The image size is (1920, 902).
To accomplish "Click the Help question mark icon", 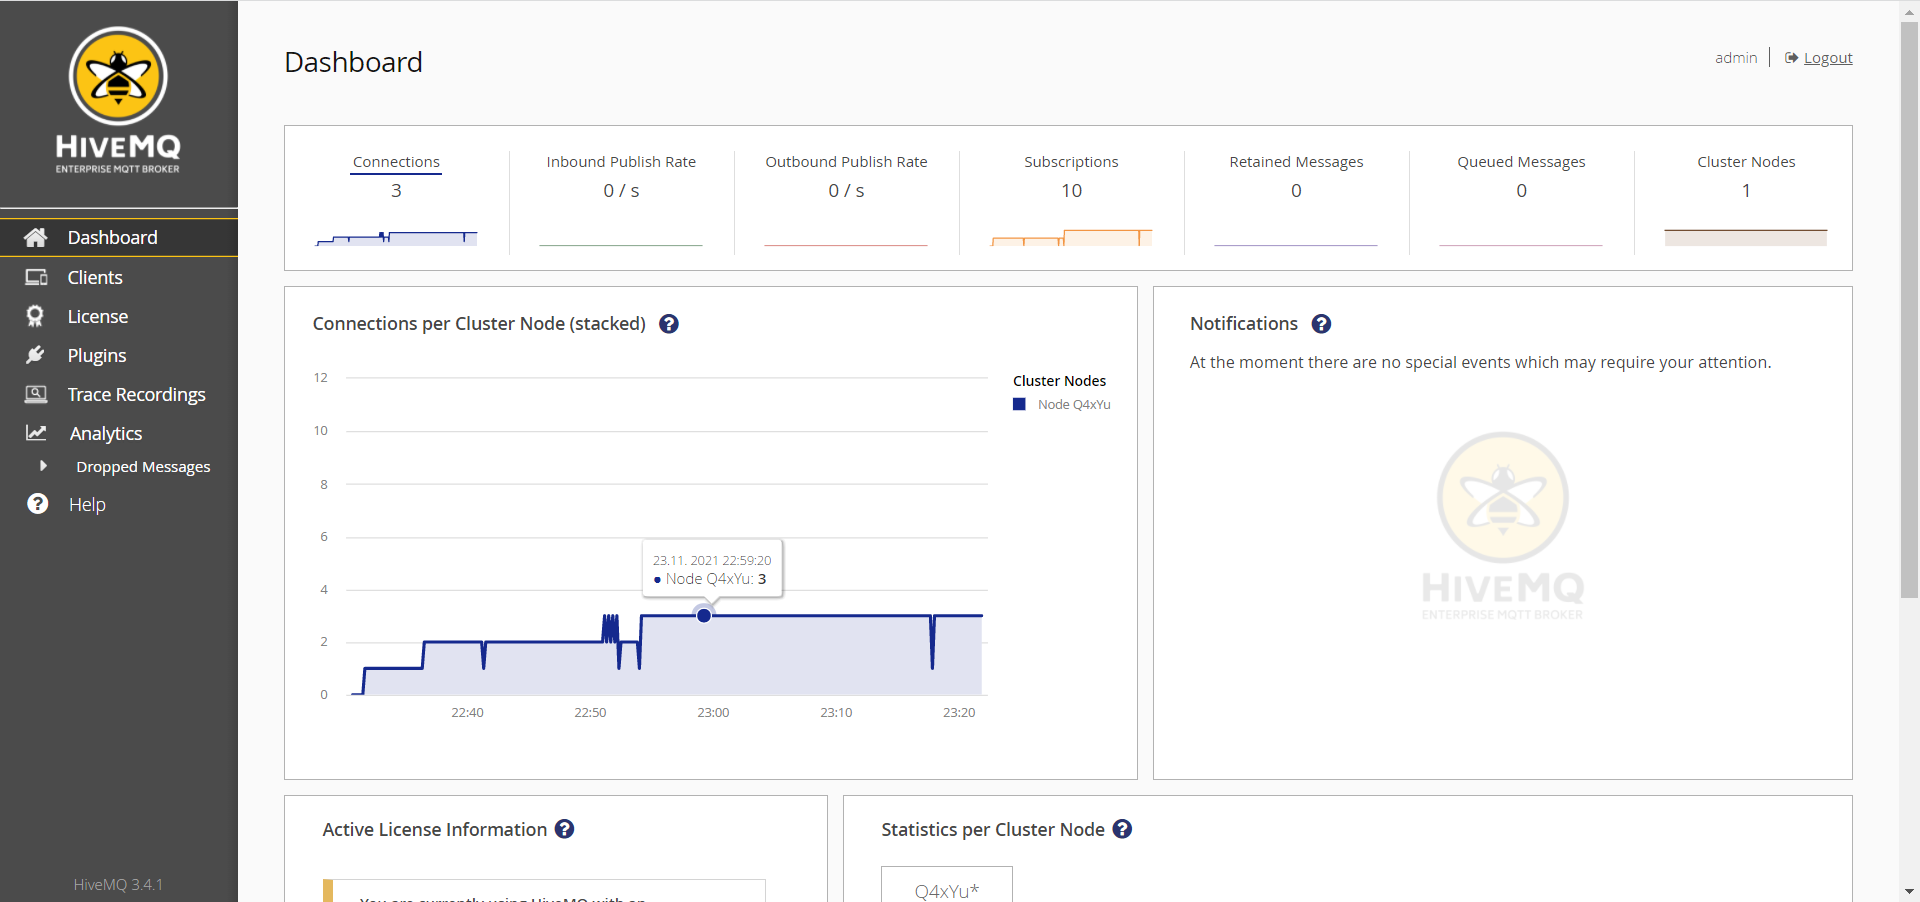I will coord(36,504).
